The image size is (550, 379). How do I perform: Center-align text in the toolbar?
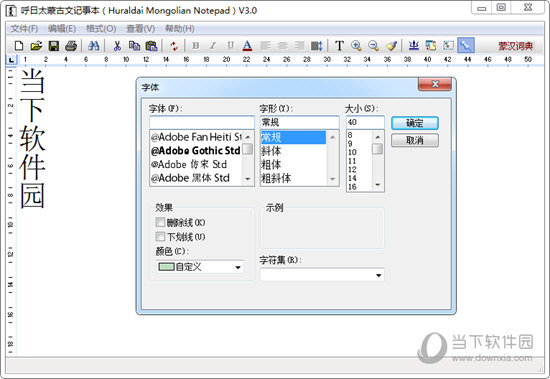(282, 46)
